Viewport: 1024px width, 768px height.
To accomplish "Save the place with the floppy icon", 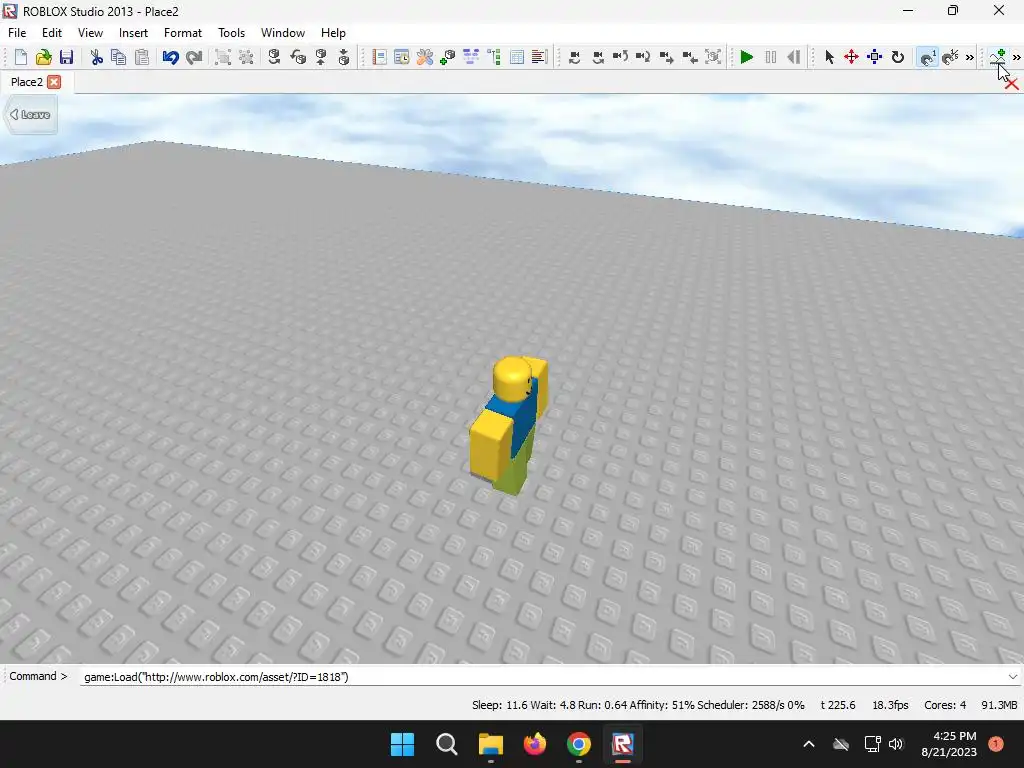I will click(67, 57).
